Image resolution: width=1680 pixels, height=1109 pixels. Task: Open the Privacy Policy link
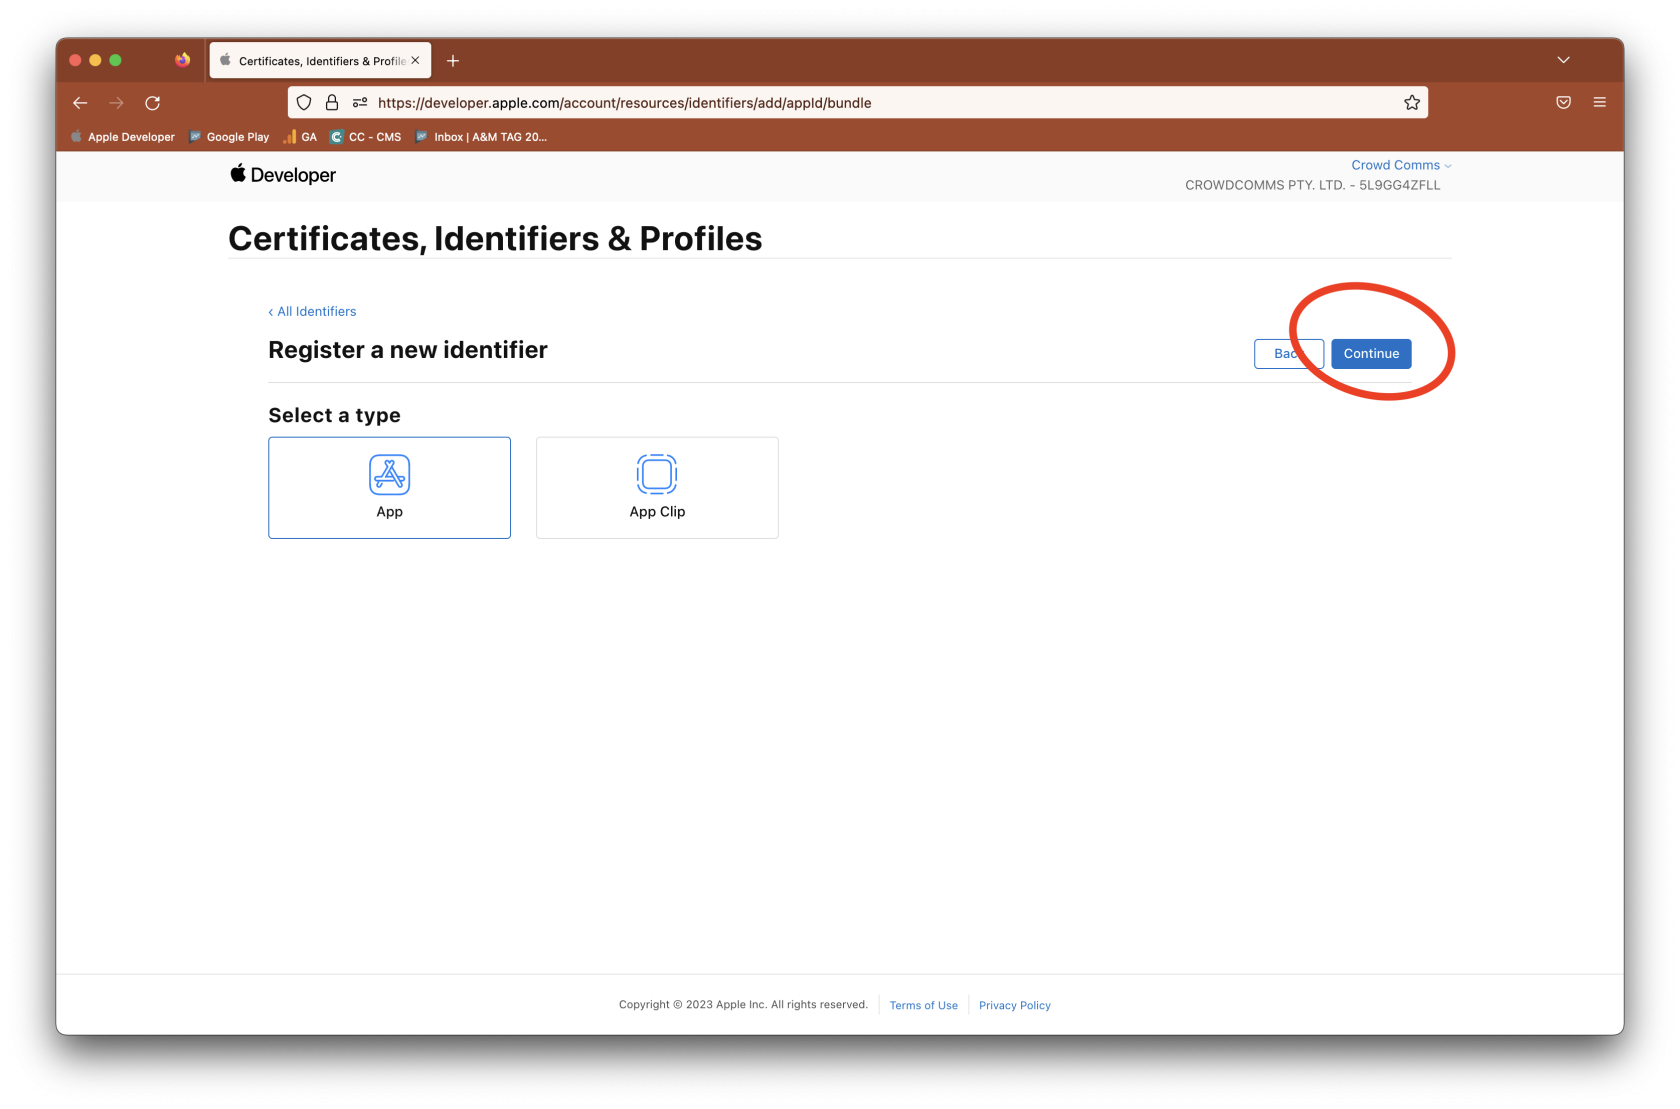coord(1014,1005)
